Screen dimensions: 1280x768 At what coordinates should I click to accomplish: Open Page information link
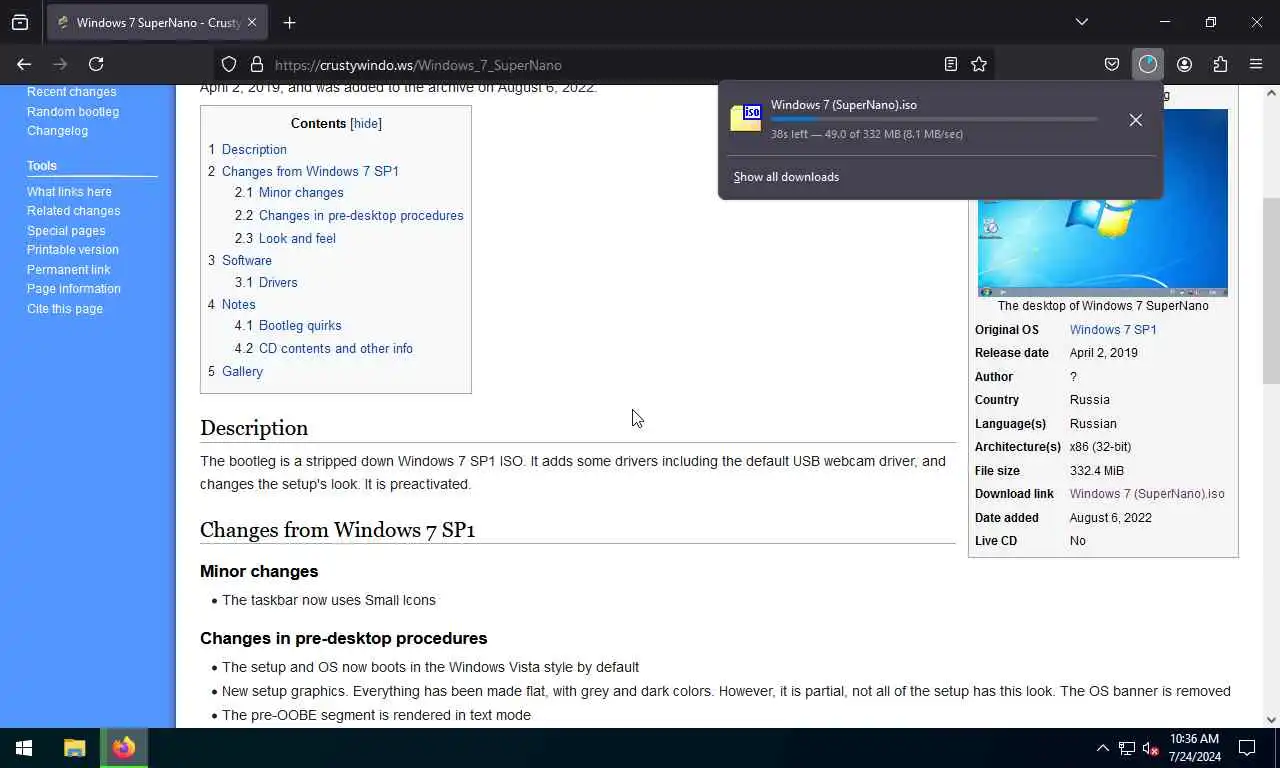pyautogui.click(x=73, y=289)
